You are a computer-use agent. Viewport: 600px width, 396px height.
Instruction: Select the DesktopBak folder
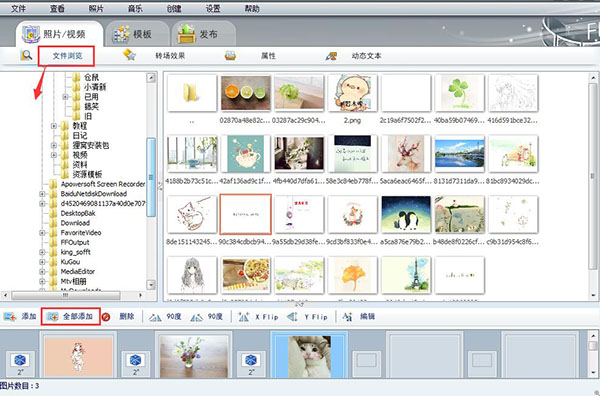(x=78, y=213)
